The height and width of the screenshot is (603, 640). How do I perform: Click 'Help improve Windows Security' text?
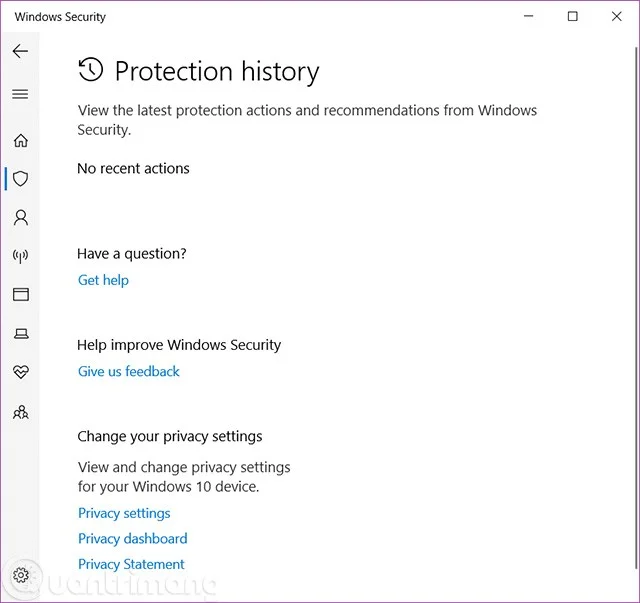tap(179, 345)
